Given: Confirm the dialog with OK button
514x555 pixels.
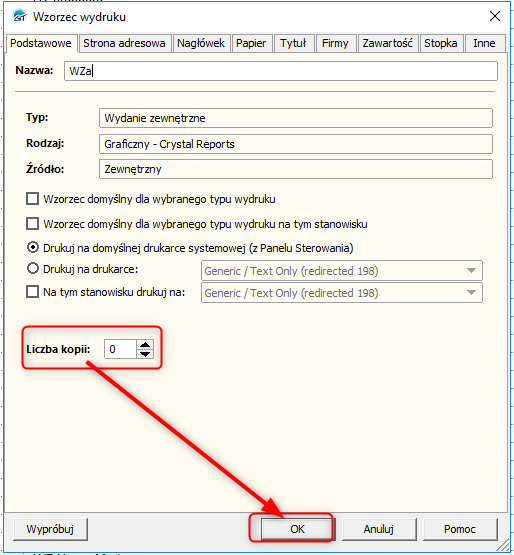Looking at the screenshot, I should click(x=297, y=529).
